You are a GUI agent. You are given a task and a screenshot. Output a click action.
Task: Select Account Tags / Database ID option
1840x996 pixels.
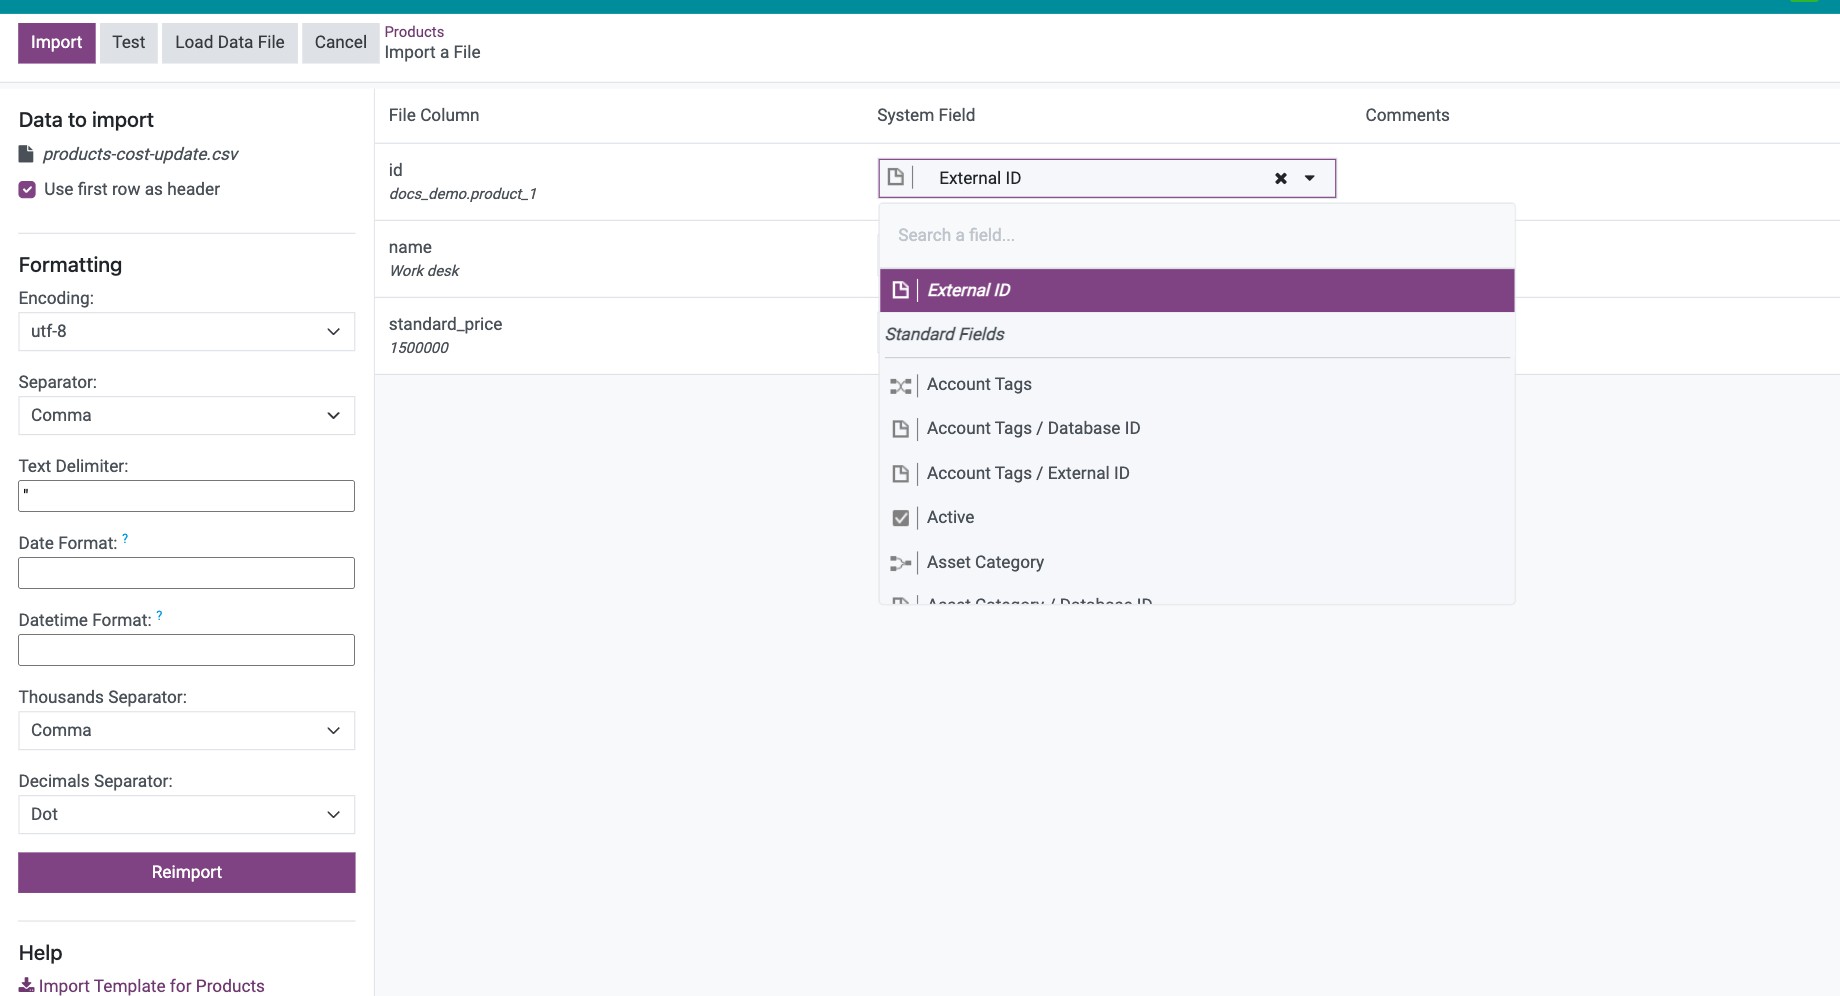pos(1197,428)
